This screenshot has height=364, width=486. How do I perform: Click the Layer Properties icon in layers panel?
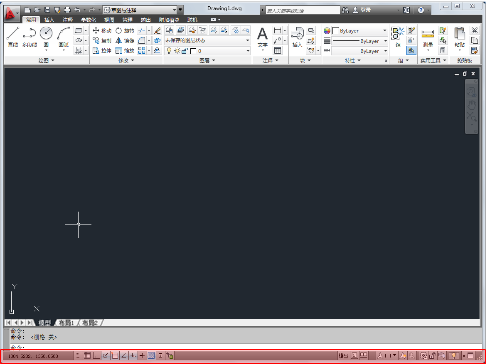[169, 31]
